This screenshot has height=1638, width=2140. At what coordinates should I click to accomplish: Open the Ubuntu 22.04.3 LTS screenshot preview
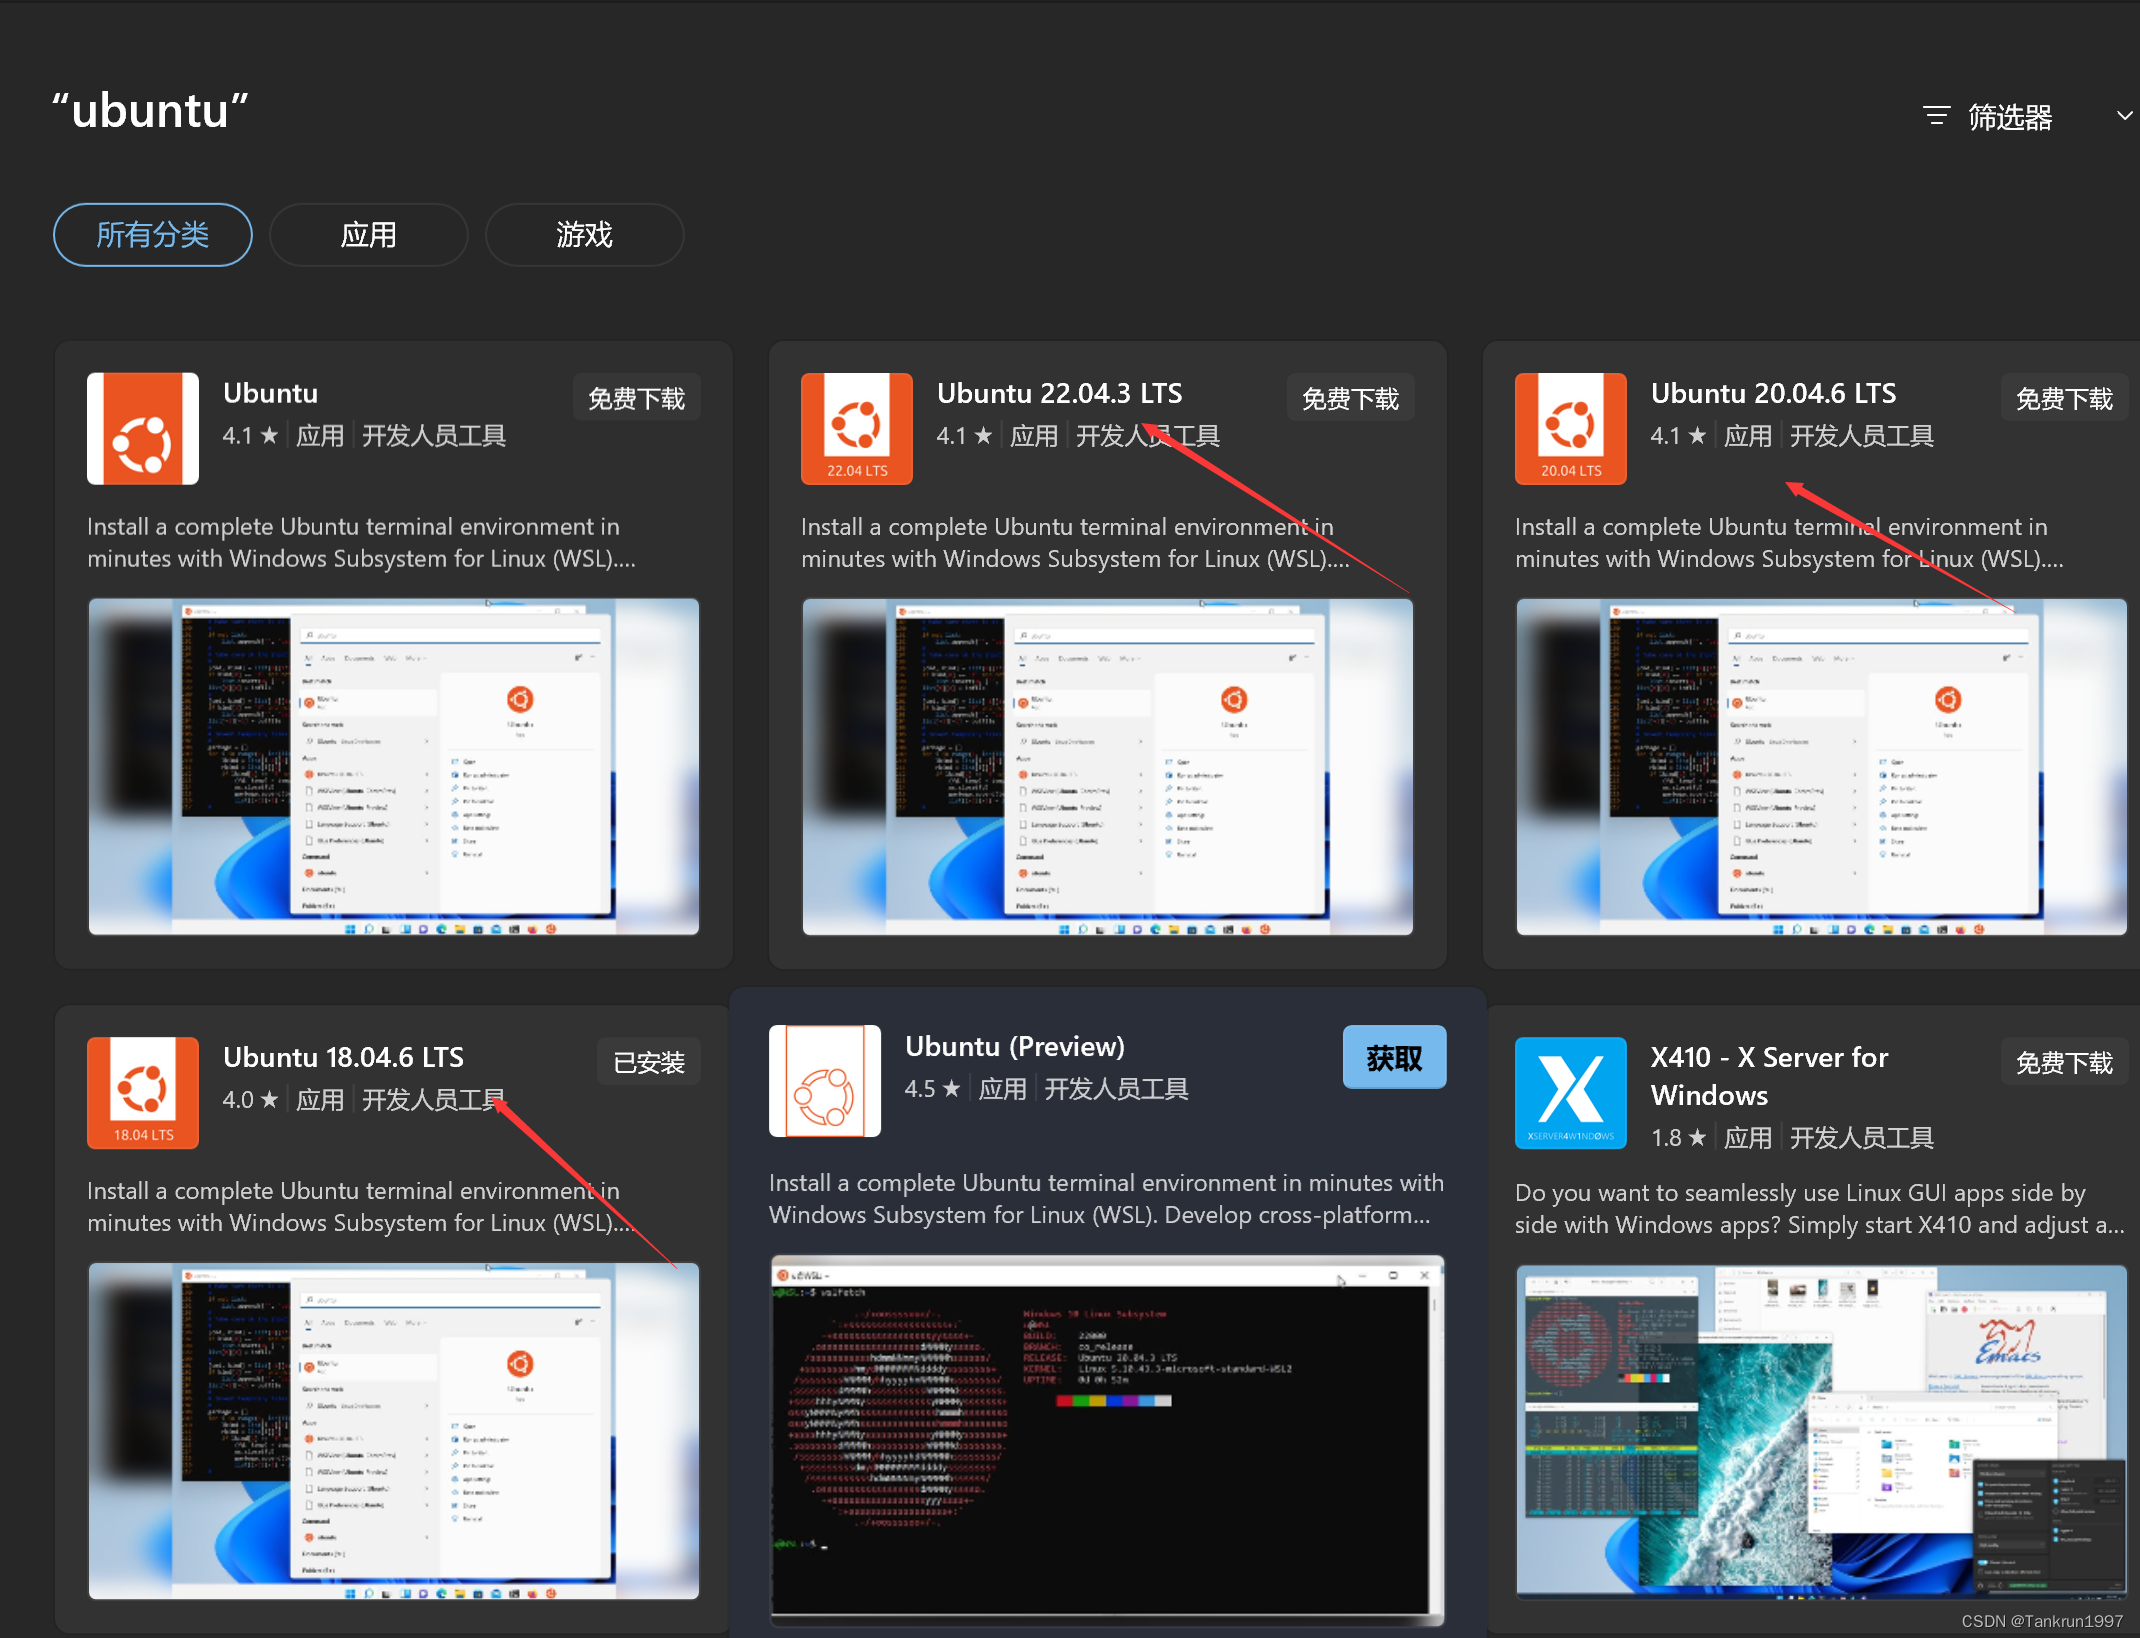pos(1107,767)
